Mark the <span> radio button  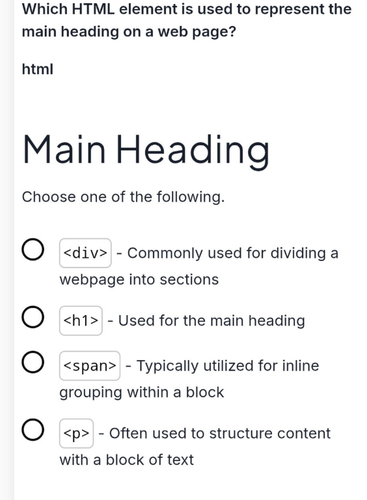click(x=33, y=362)
